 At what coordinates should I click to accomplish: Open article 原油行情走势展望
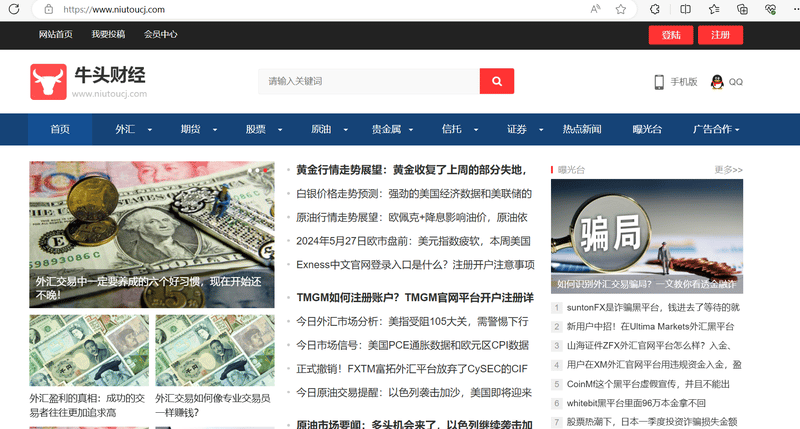[412, 217]
